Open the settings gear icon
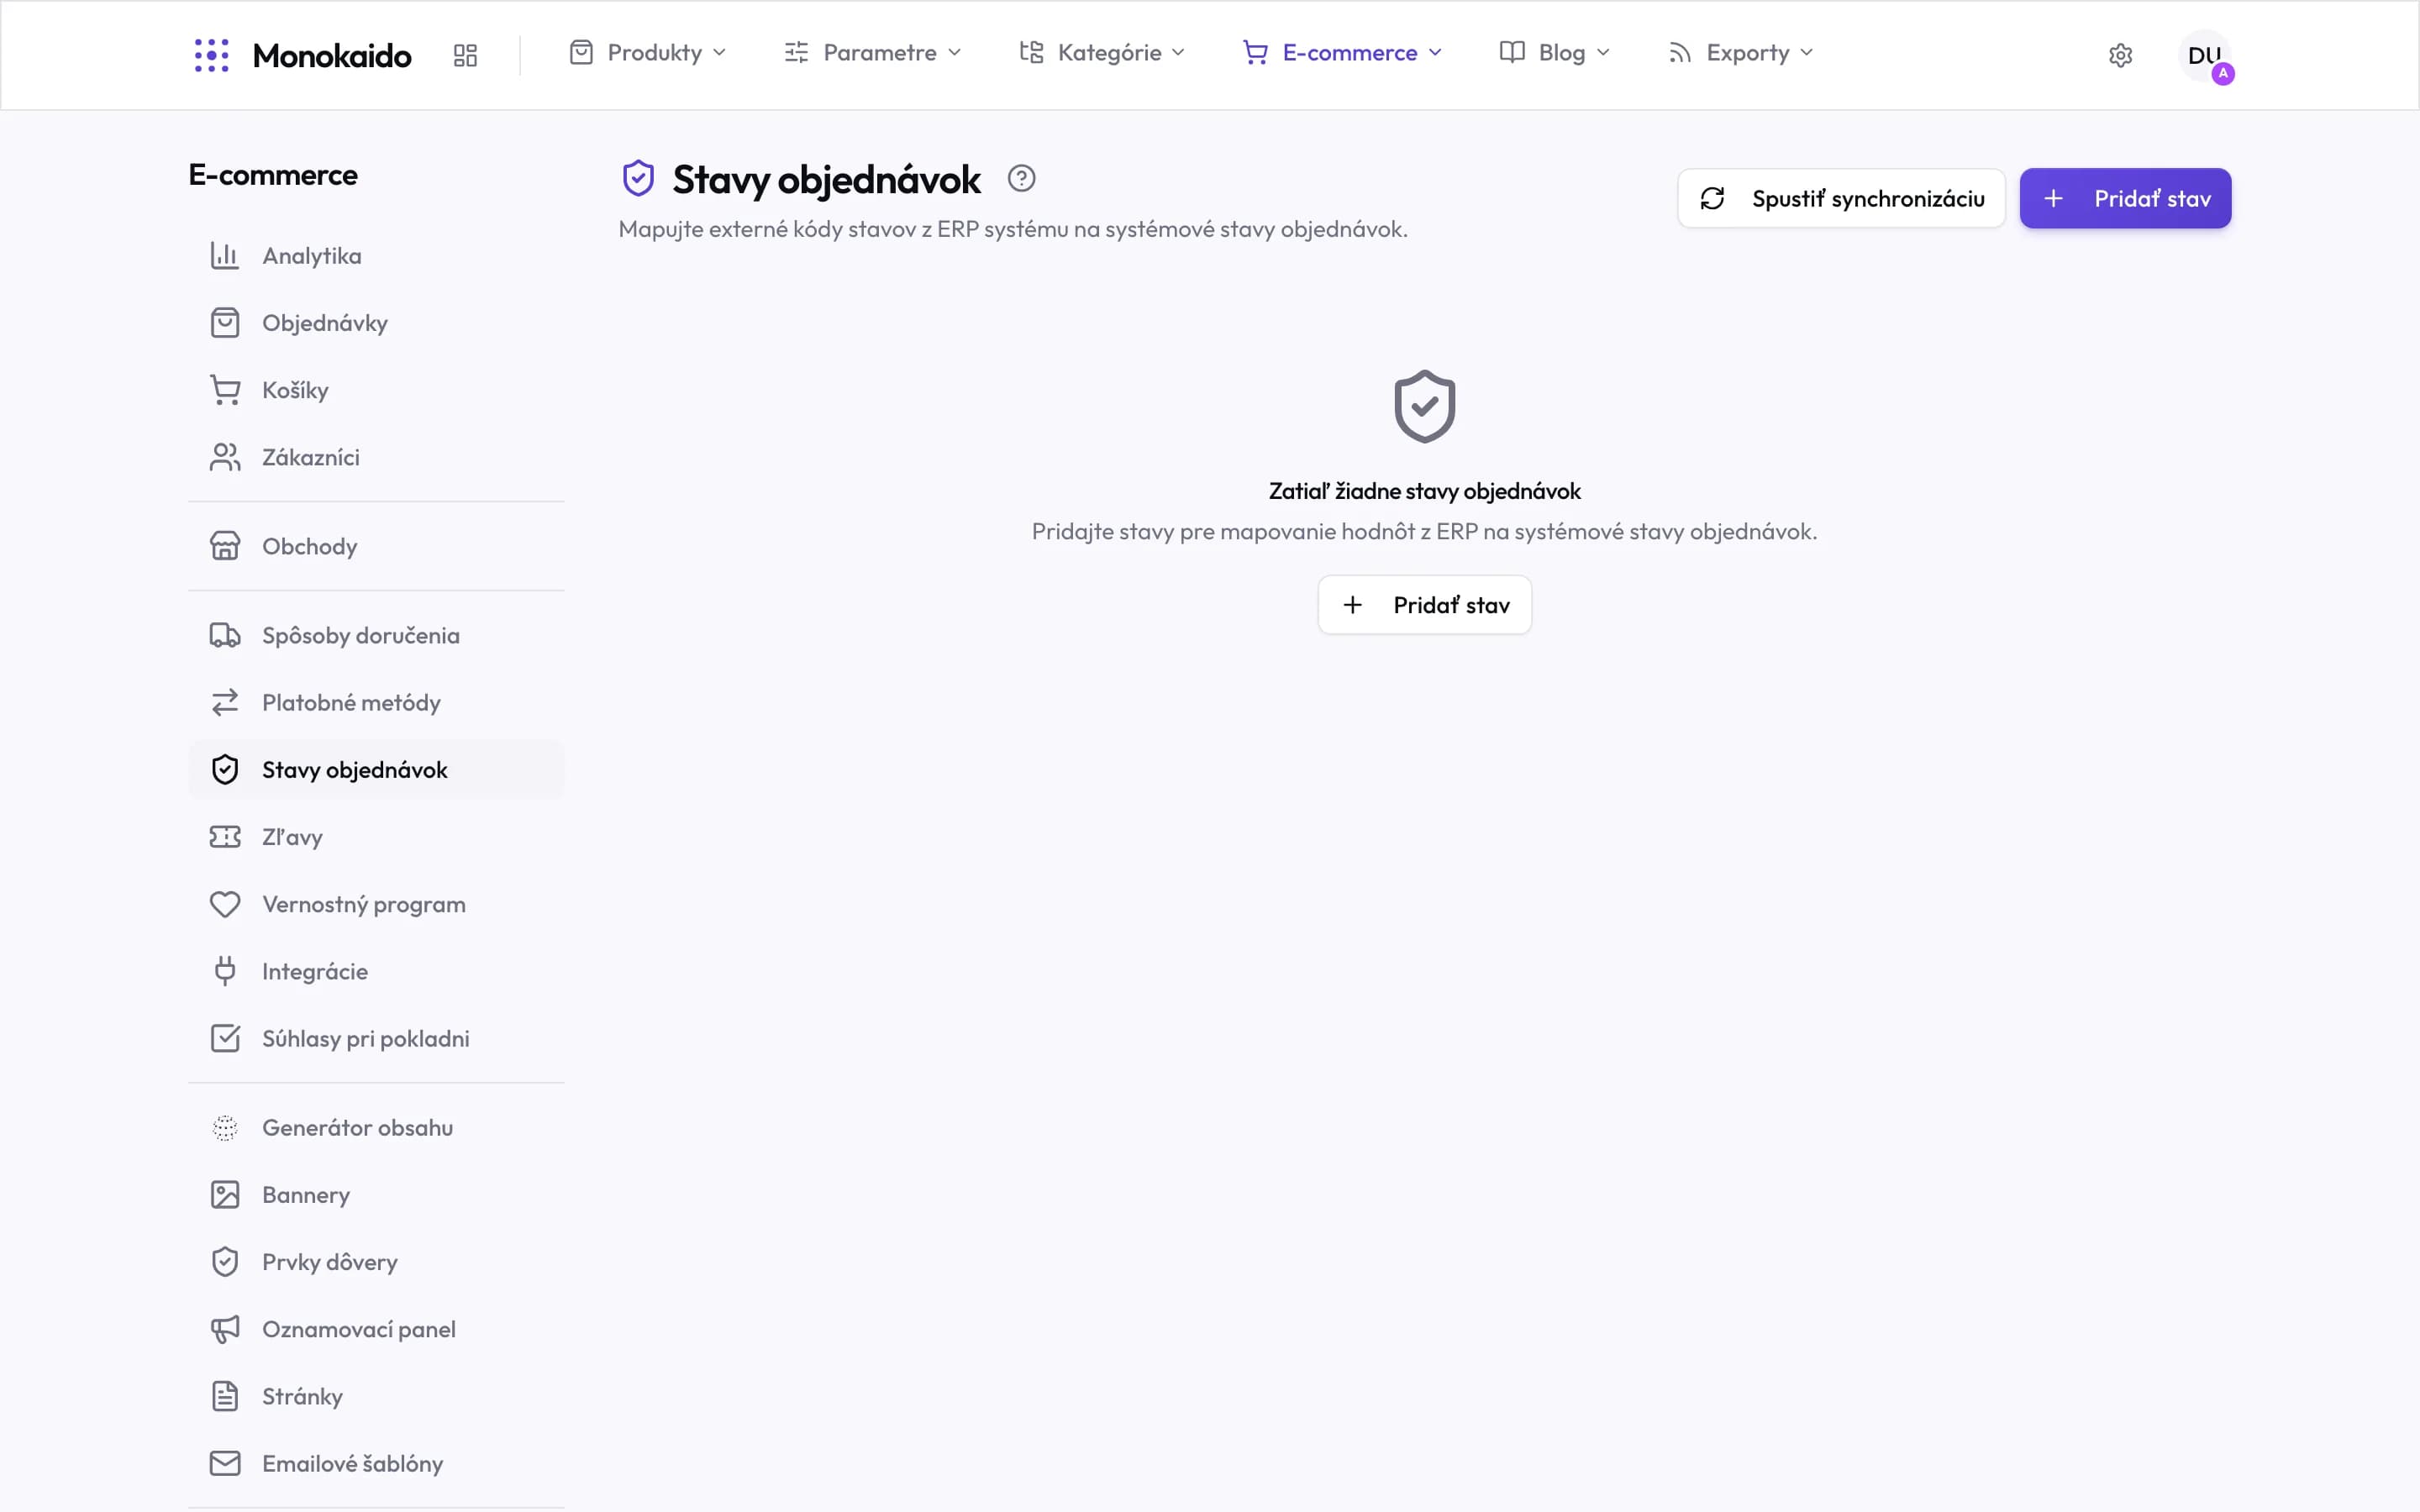 [2120, 55]
